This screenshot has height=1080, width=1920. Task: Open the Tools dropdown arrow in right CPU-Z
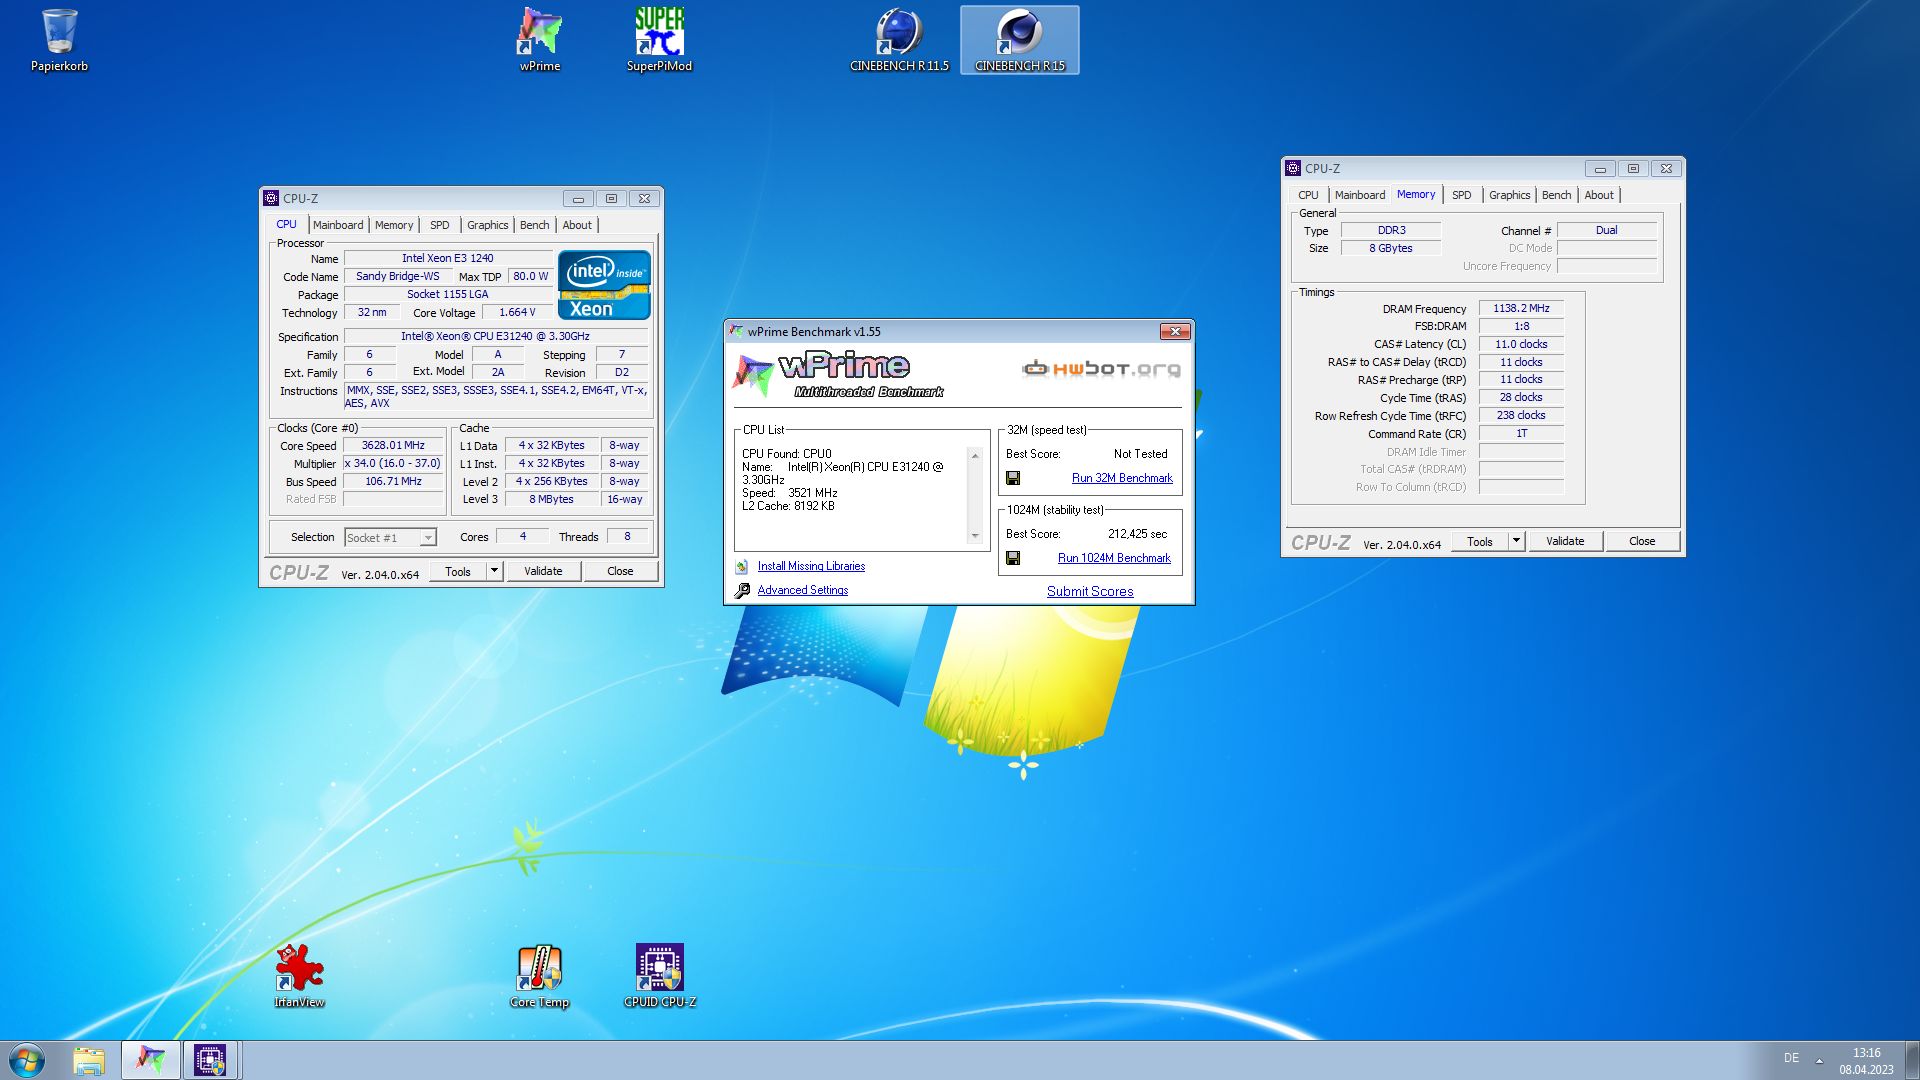[1516, 541]
